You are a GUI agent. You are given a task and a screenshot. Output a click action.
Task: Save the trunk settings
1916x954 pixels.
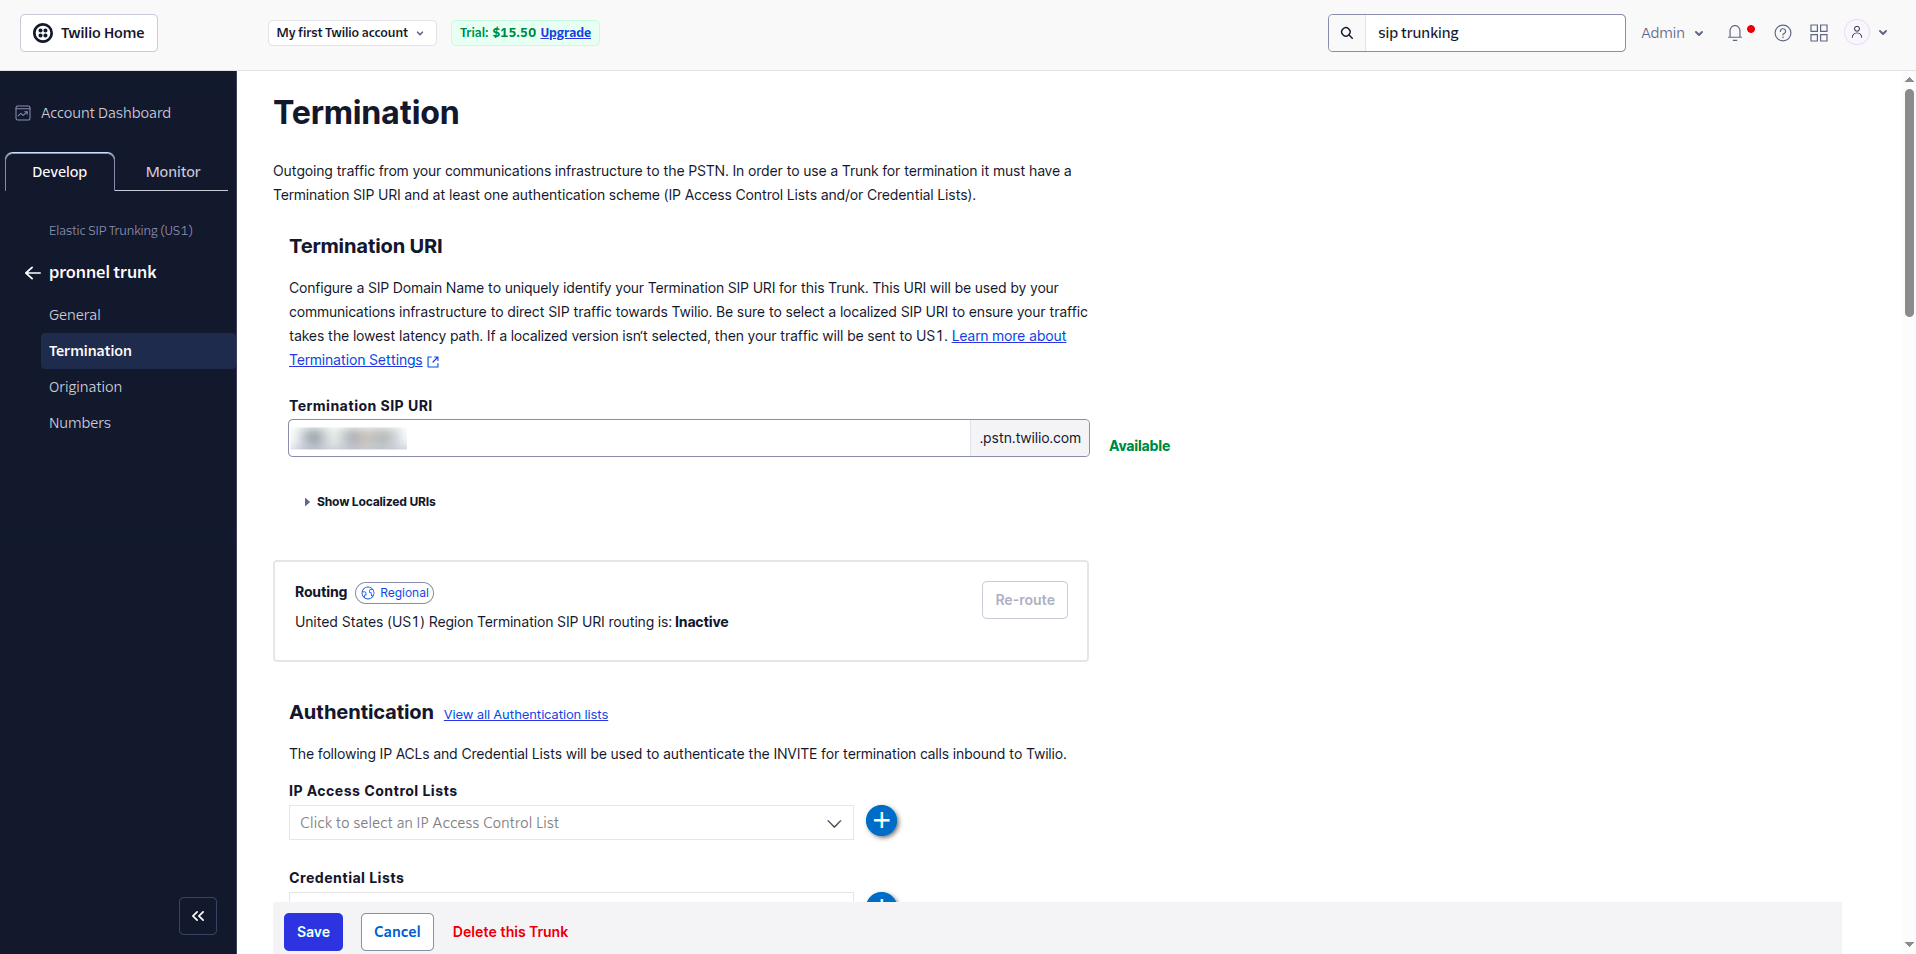coord(313,932)
